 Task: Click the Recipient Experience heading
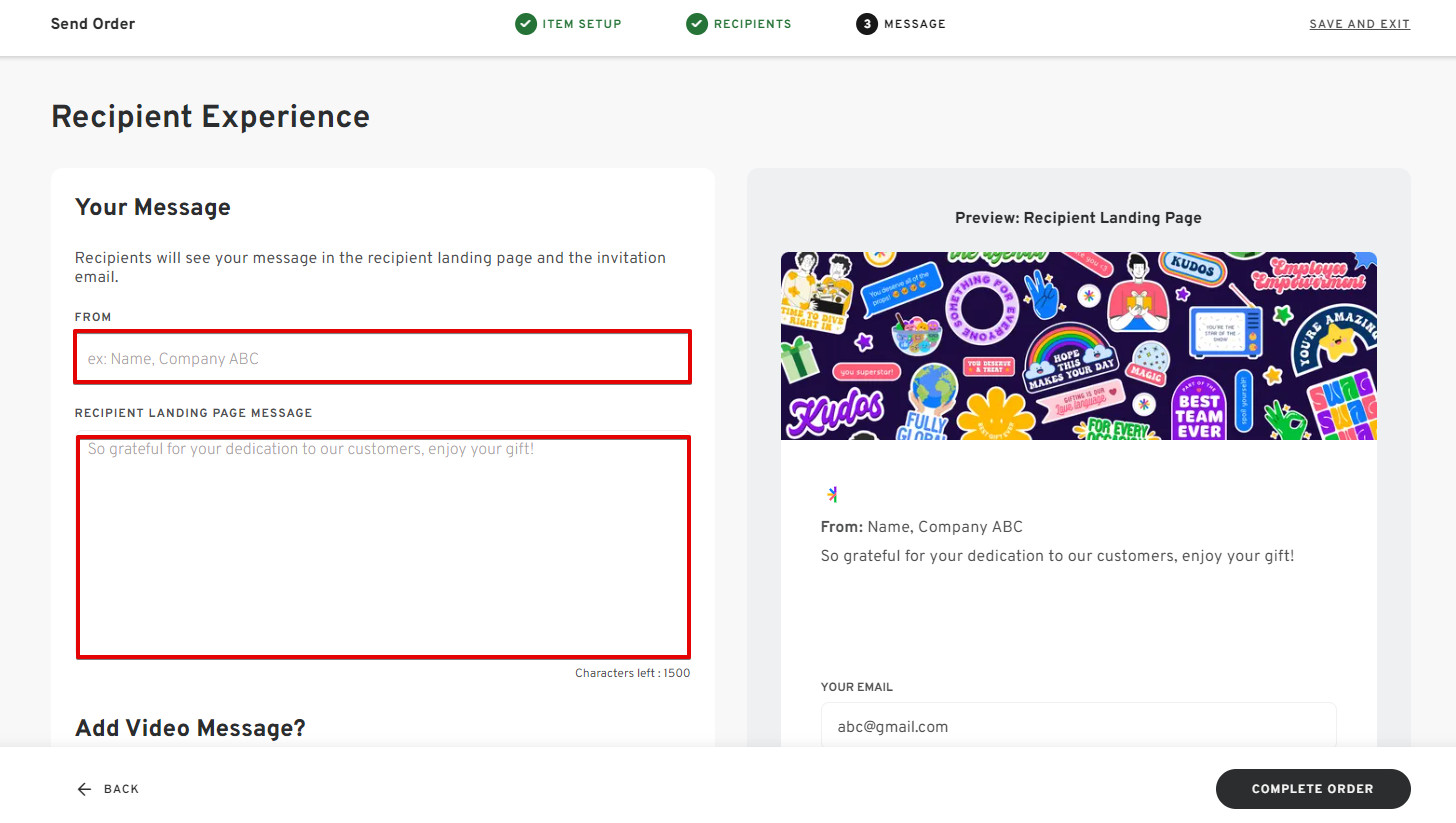pyautogui.click(x=210, y=117)
